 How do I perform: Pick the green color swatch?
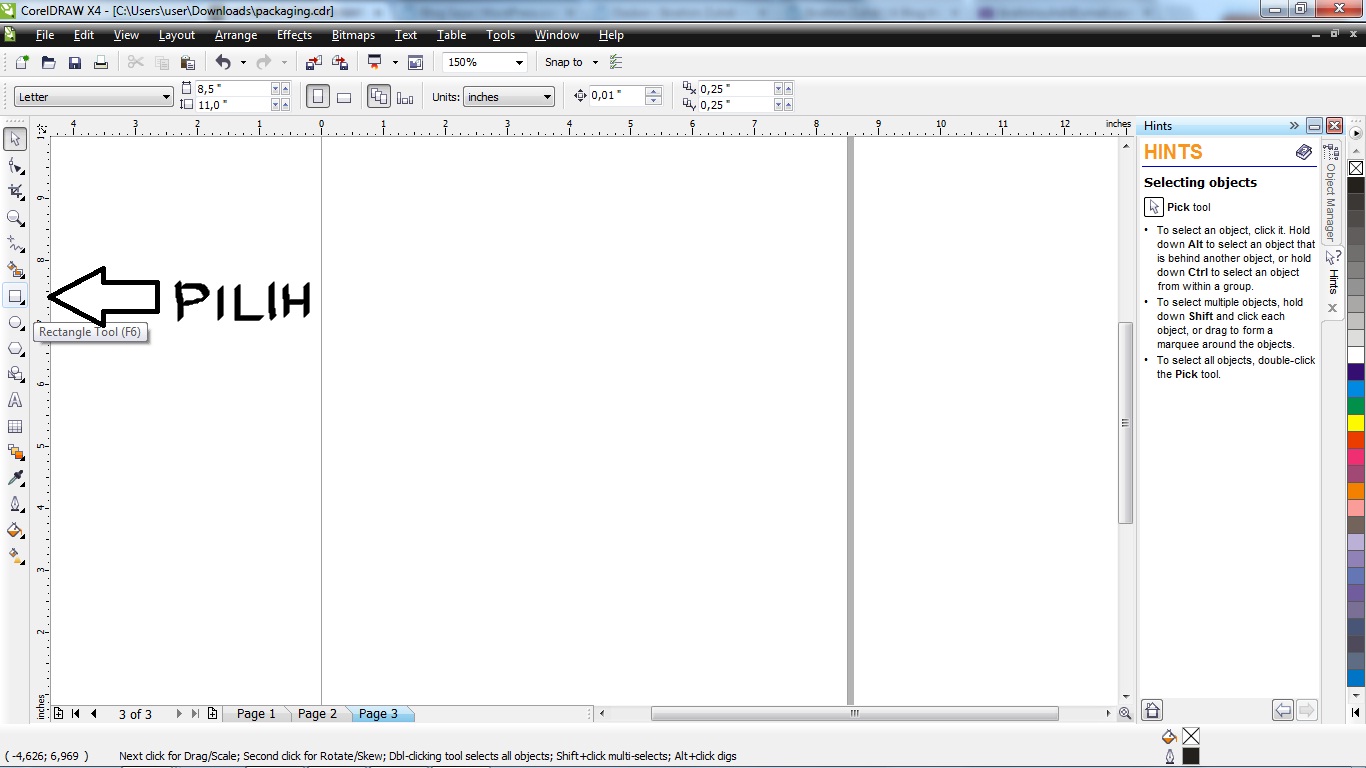click(1356, 405)
